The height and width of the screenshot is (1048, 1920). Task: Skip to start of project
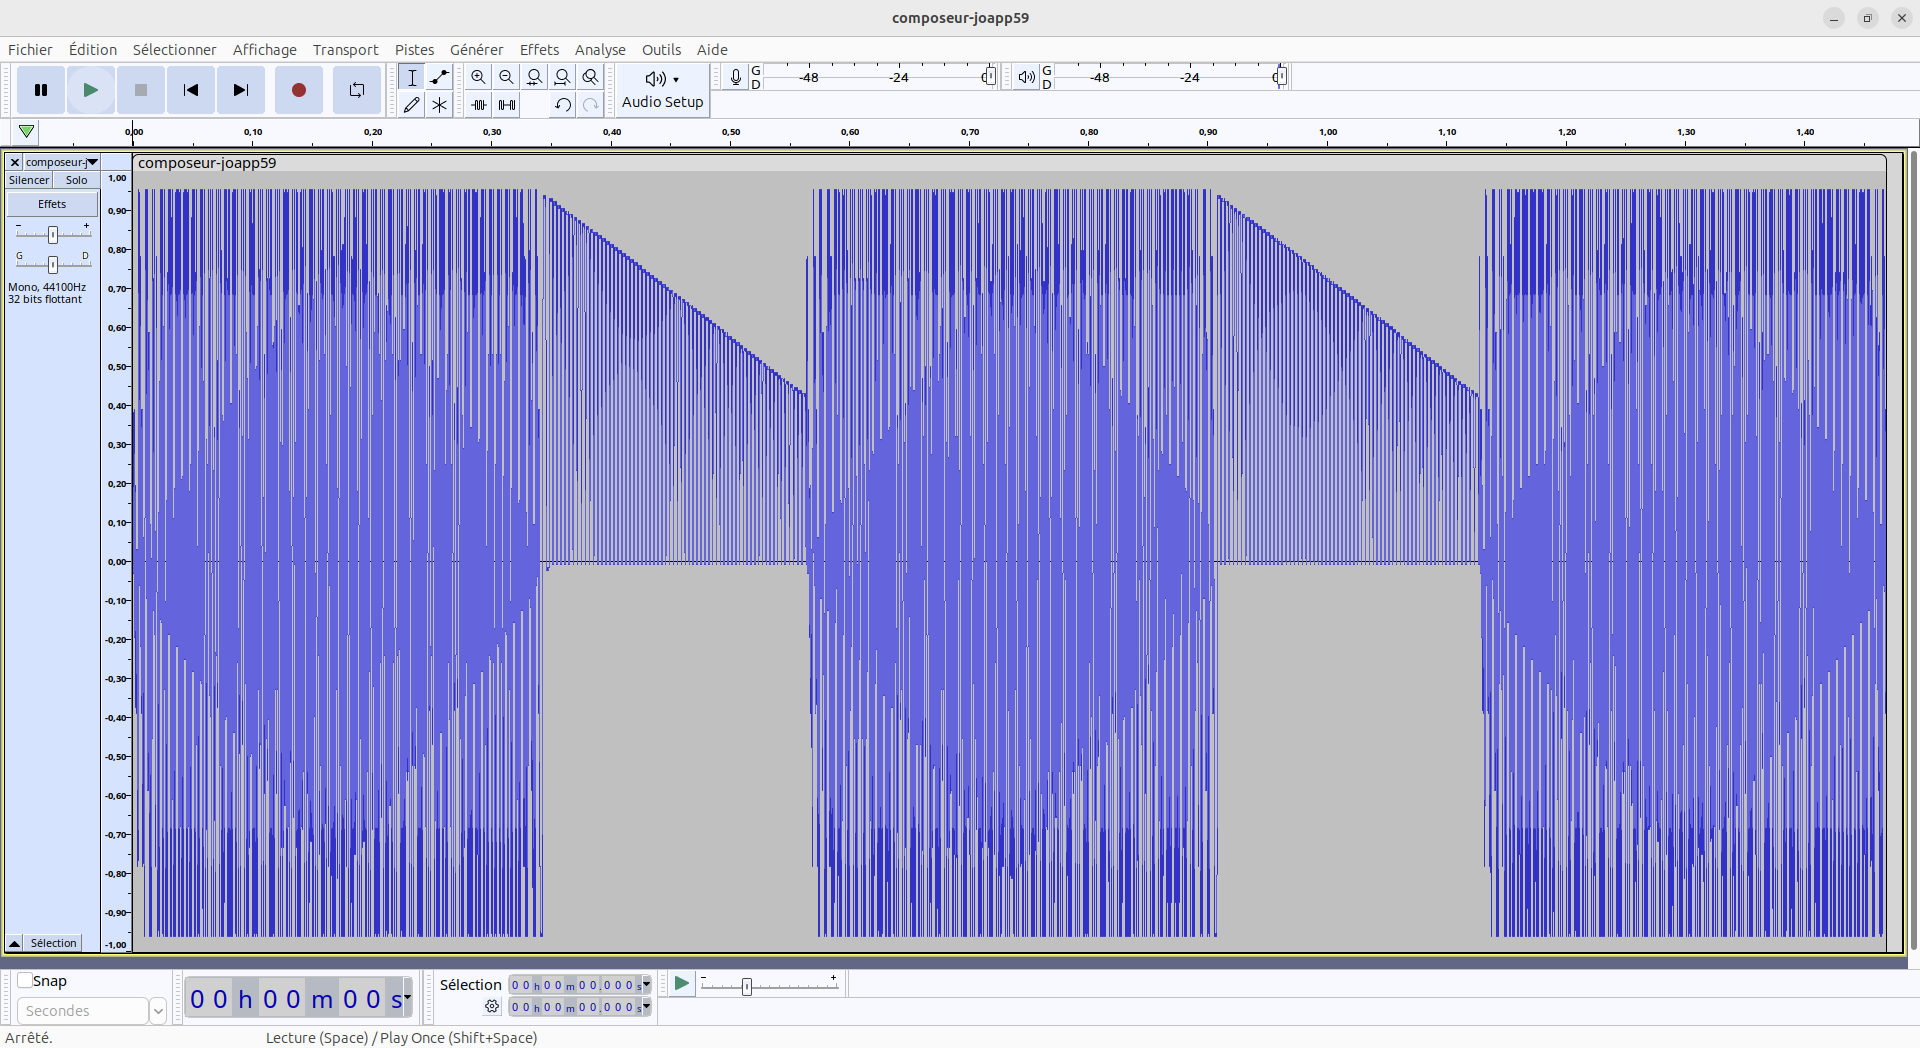pos(191,90)
